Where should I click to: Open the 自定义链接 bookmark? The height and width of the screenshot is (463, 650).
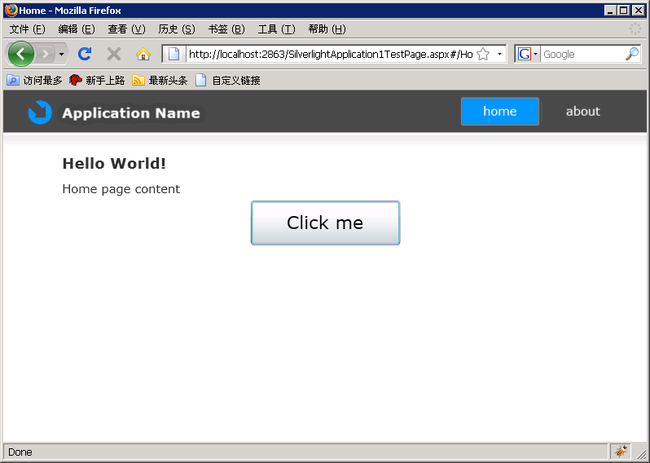point(228,80)
